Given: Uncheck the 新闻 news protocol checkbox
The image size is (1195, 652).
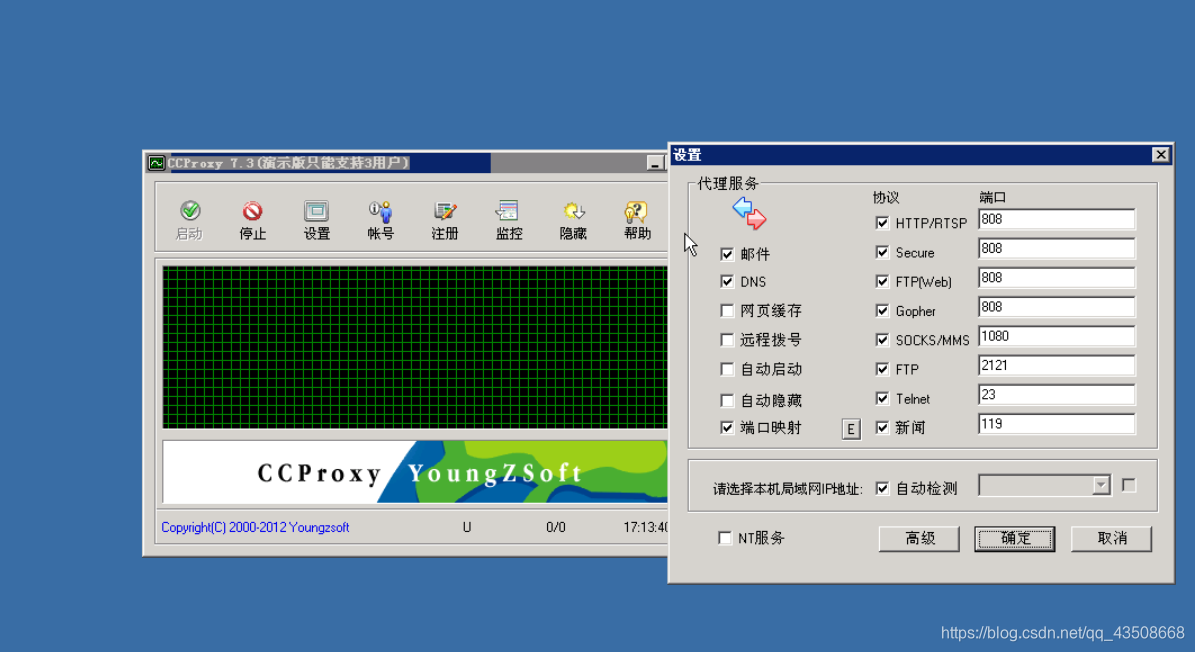Looking at the screenshot, I should (x=882, y=428).
